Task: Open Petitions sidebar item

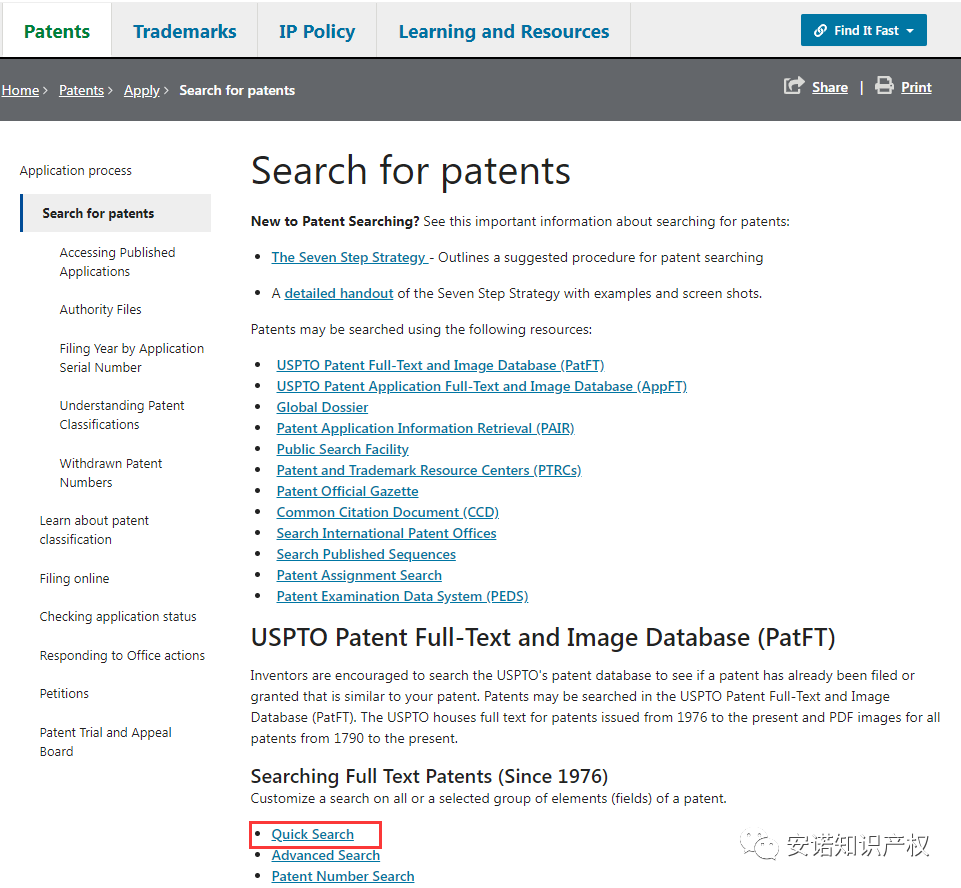Action: 64,693
